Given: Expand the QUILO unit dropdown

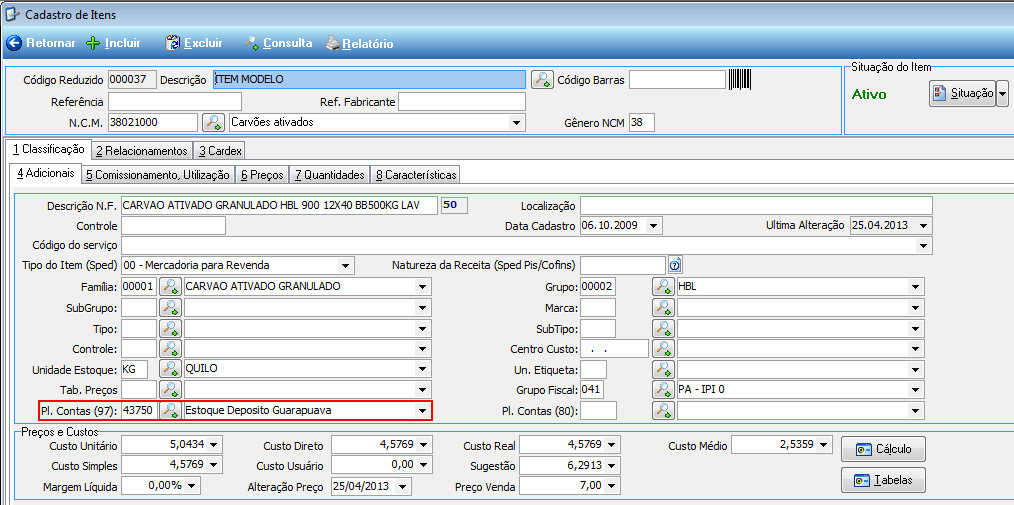Looking at the screenshot, I should pyautogui.click(x=423, y=369).
